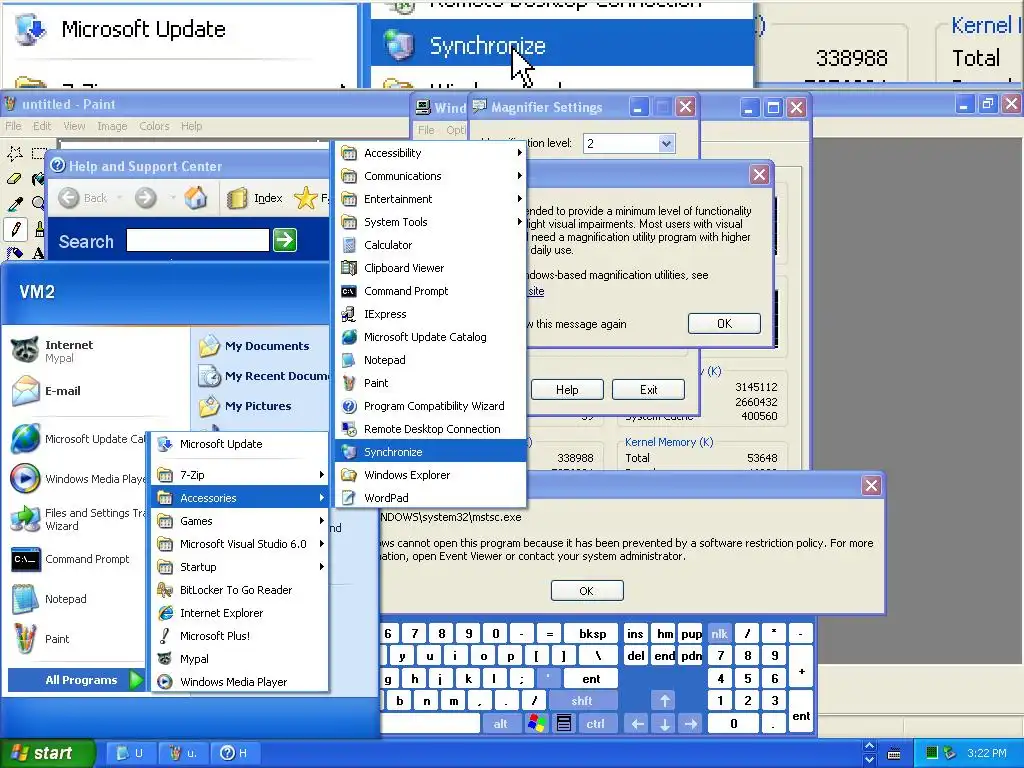Open Remote Desktop Connection entry
1024x768 pixels.
pos(431,429)
